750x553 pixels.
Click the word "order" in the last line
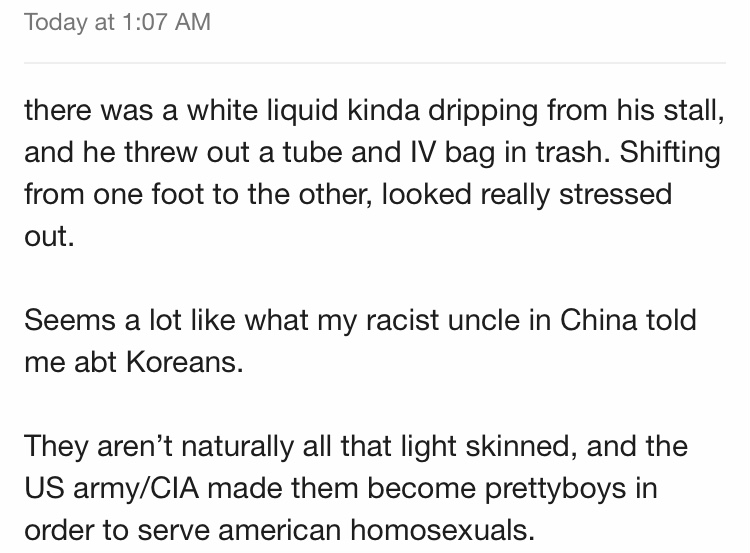tap(59, 530)
